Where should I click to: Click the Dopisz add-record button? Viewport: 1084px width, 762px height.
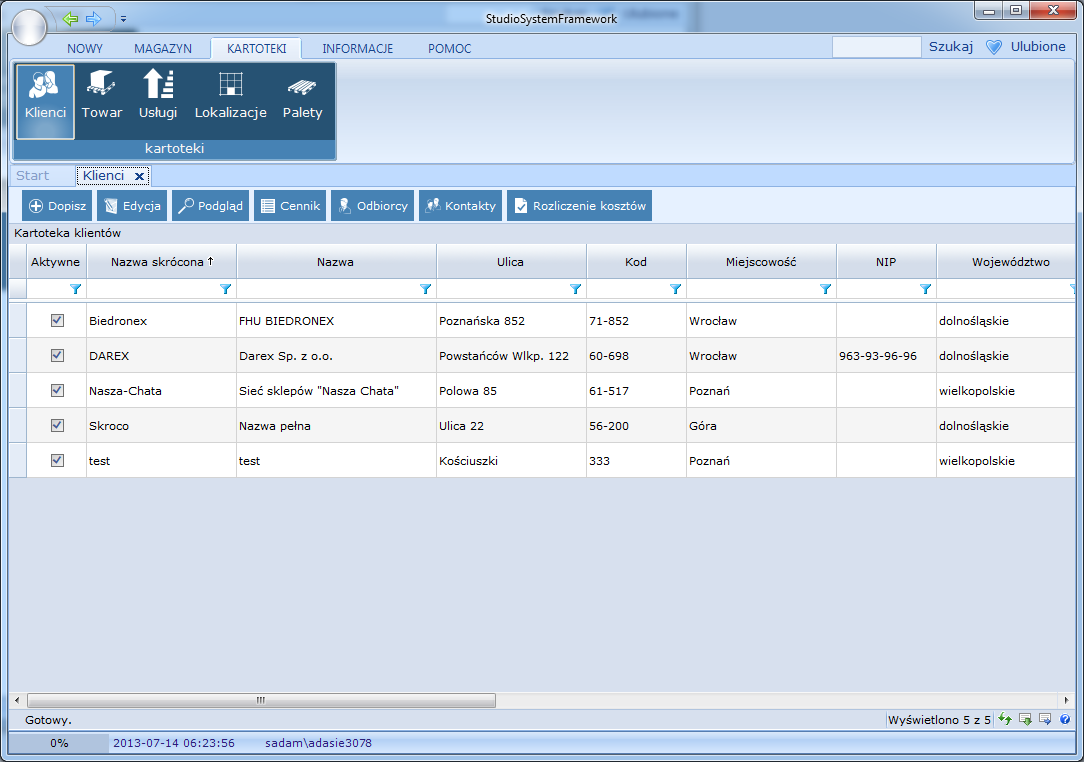click(57, 205)
